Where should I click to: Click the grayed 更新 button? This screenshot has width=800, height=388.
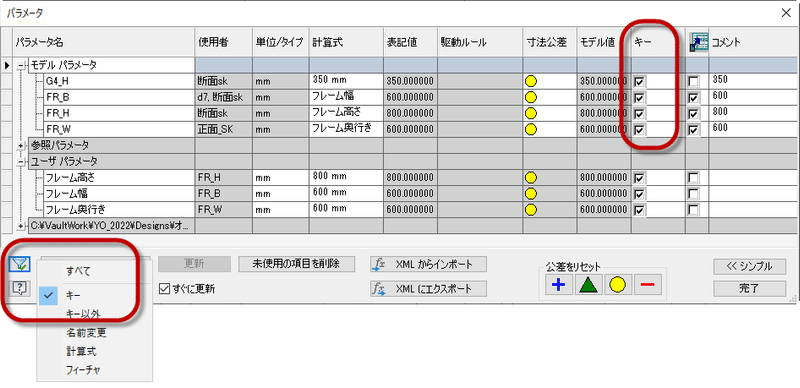(194, 264)
